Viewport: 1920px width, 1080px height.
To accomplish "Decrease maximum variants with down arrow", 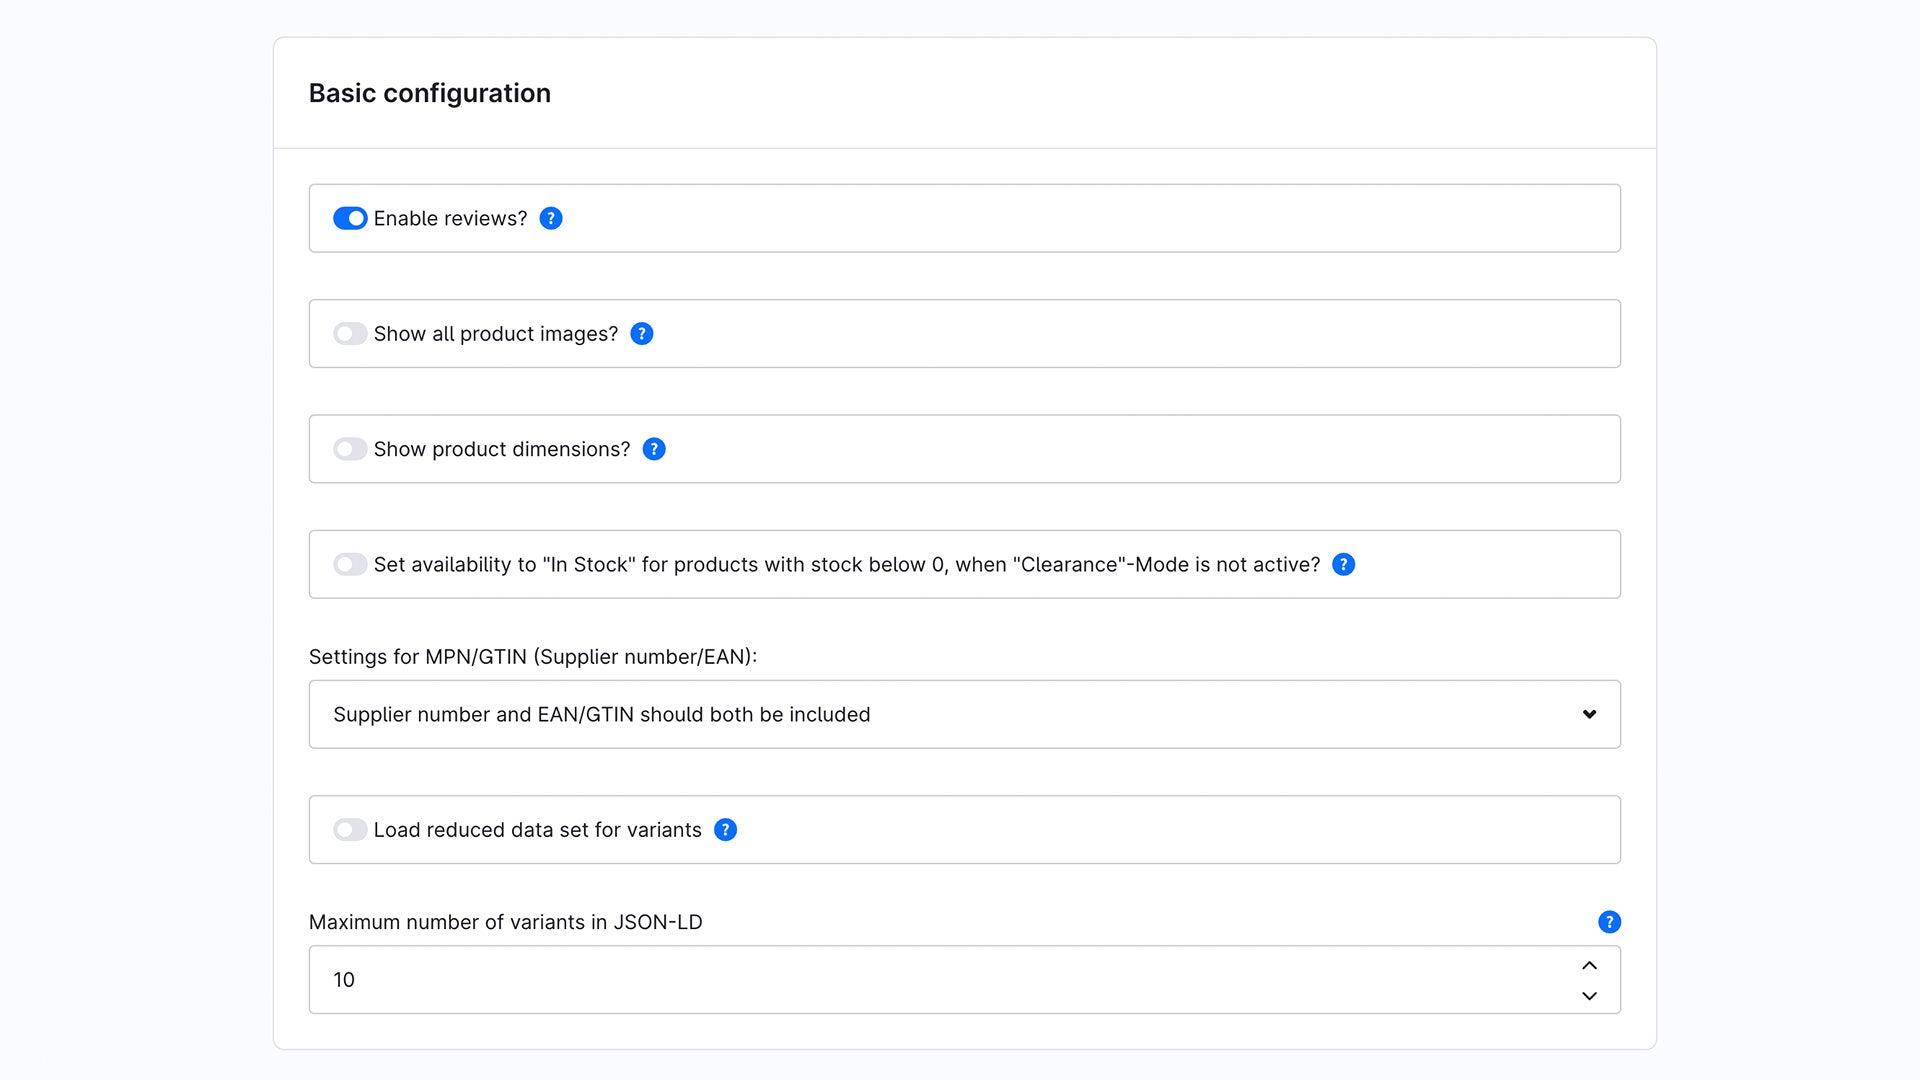I will [1589, 996].
